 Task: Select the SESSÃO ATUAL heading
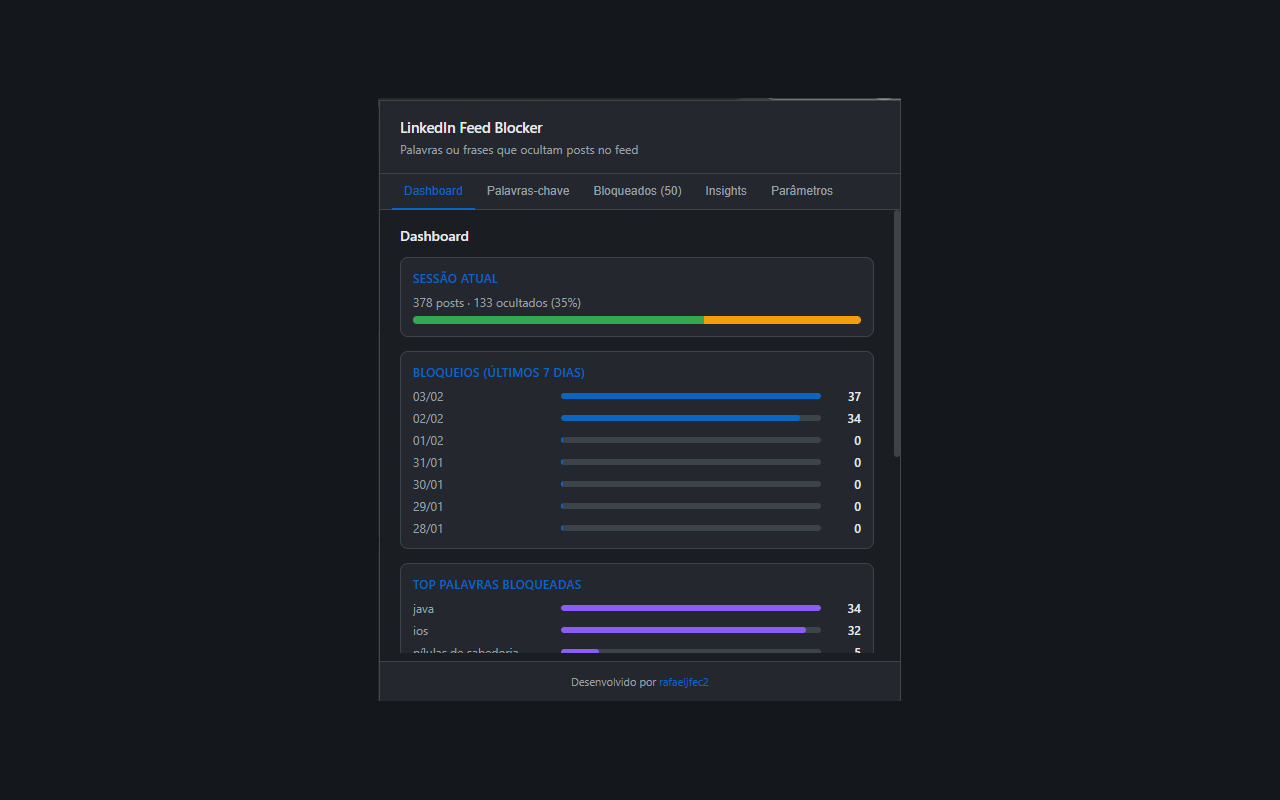455,279
